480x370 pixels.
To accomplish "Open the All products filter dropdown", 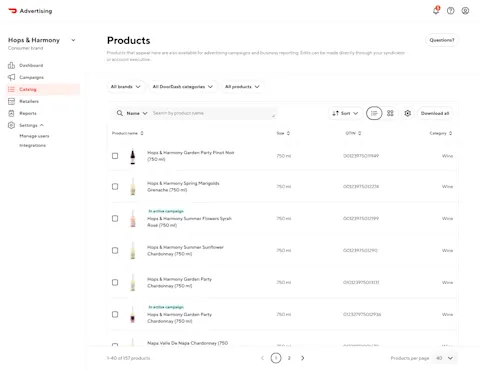I will point(242,87).
